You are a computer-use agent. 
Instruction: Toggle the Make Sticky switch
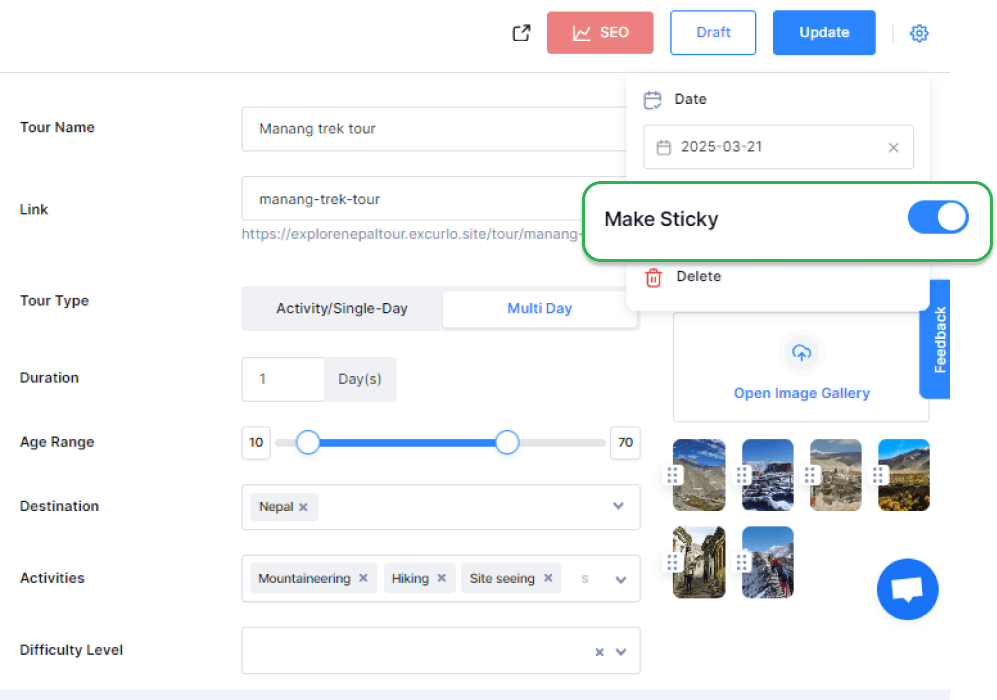point(937,217)
